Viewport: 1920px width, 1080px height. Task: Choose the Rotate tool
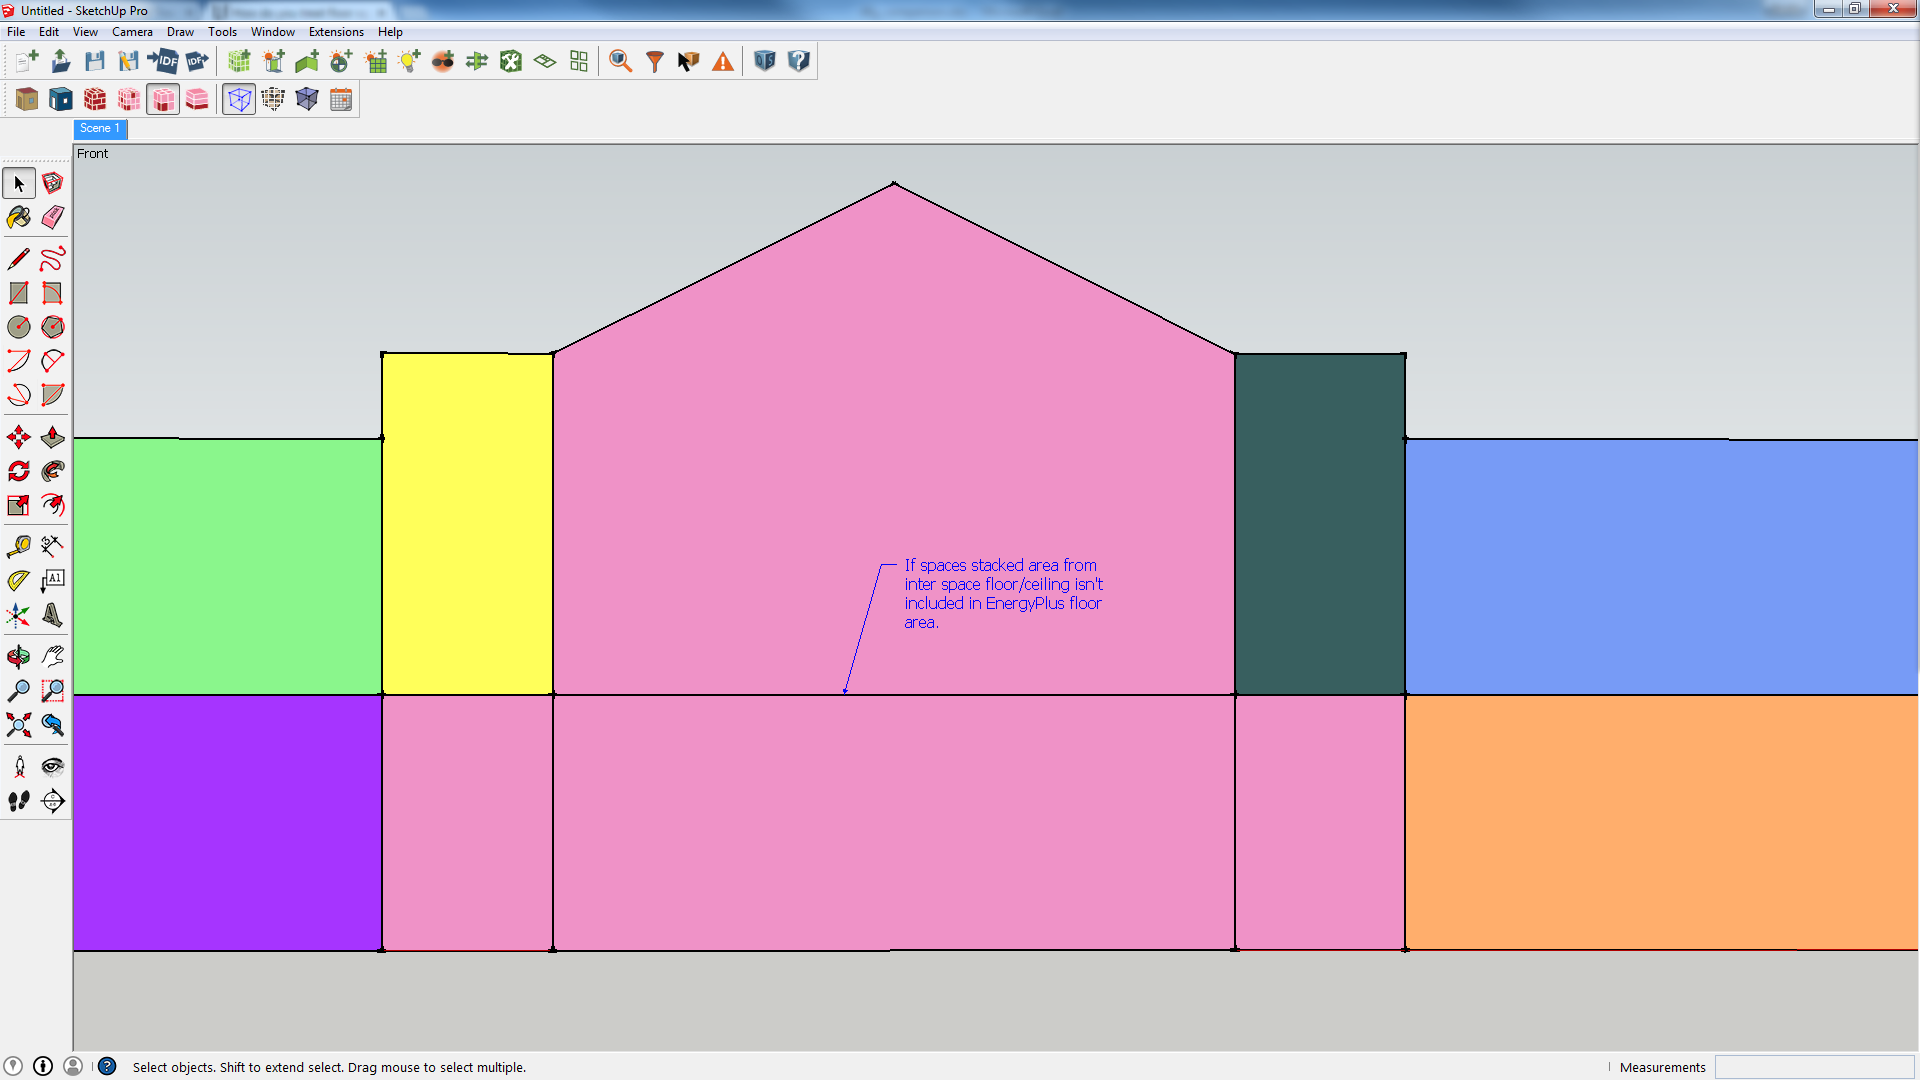pyautogui.click(x=19, y=471)
